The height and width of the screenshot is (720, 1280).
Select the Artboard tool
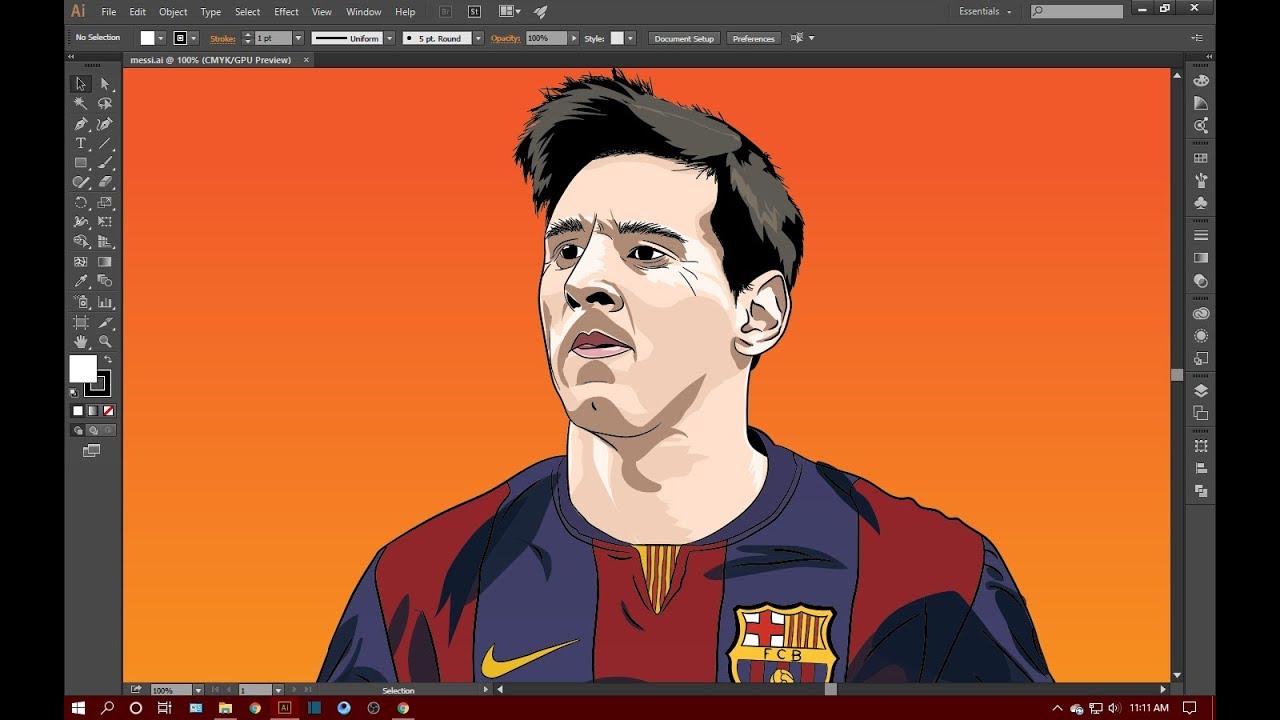[81, 322]
